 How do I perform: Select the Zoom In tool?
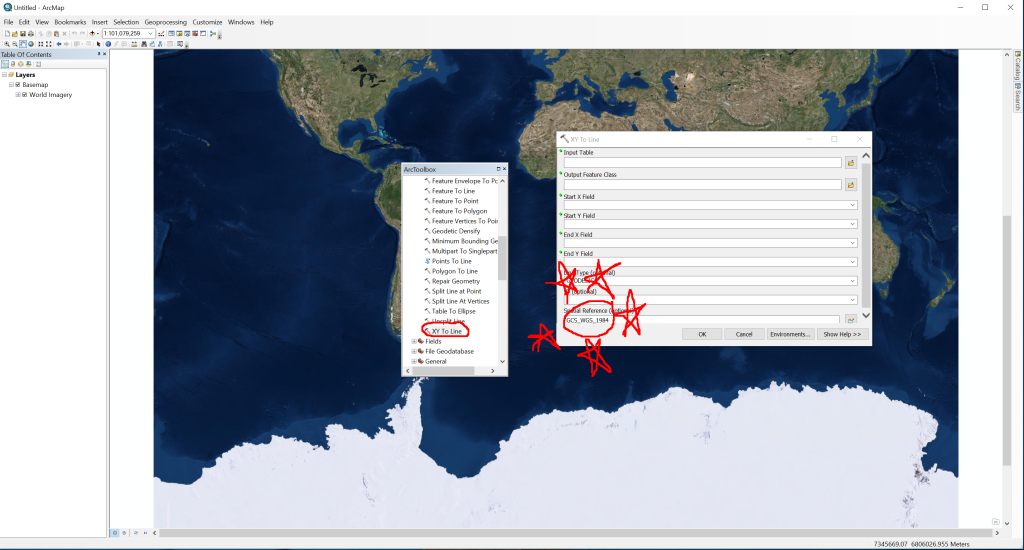(7, 44)
